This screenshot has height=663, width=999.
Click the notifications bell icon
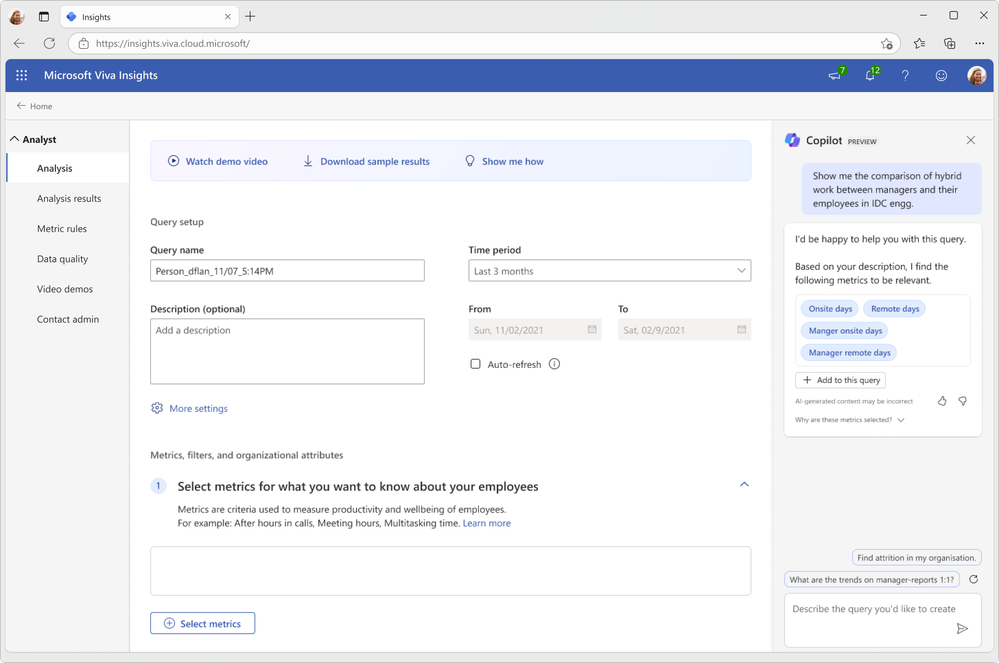point(871,76)
